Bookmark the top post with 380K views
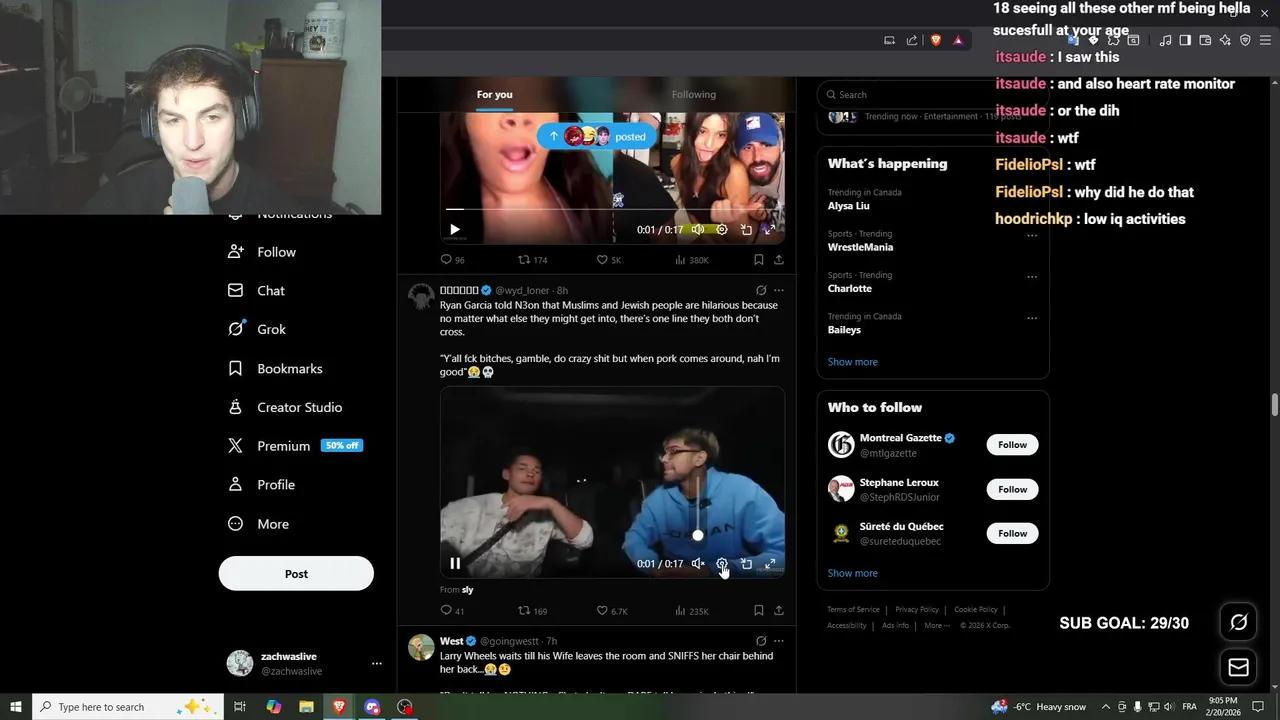 pyautogui.click(x=758, y=260)
